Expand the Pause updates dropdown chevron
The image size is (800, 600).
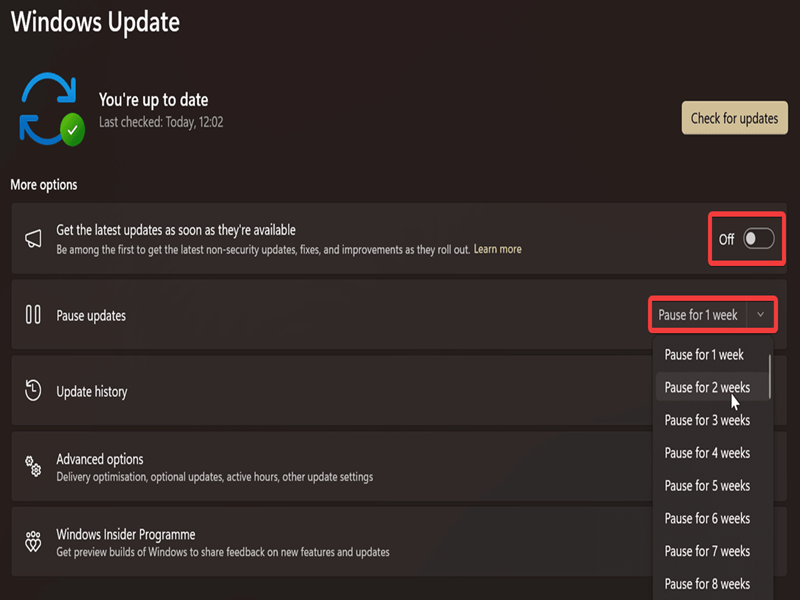click(761, 315)
